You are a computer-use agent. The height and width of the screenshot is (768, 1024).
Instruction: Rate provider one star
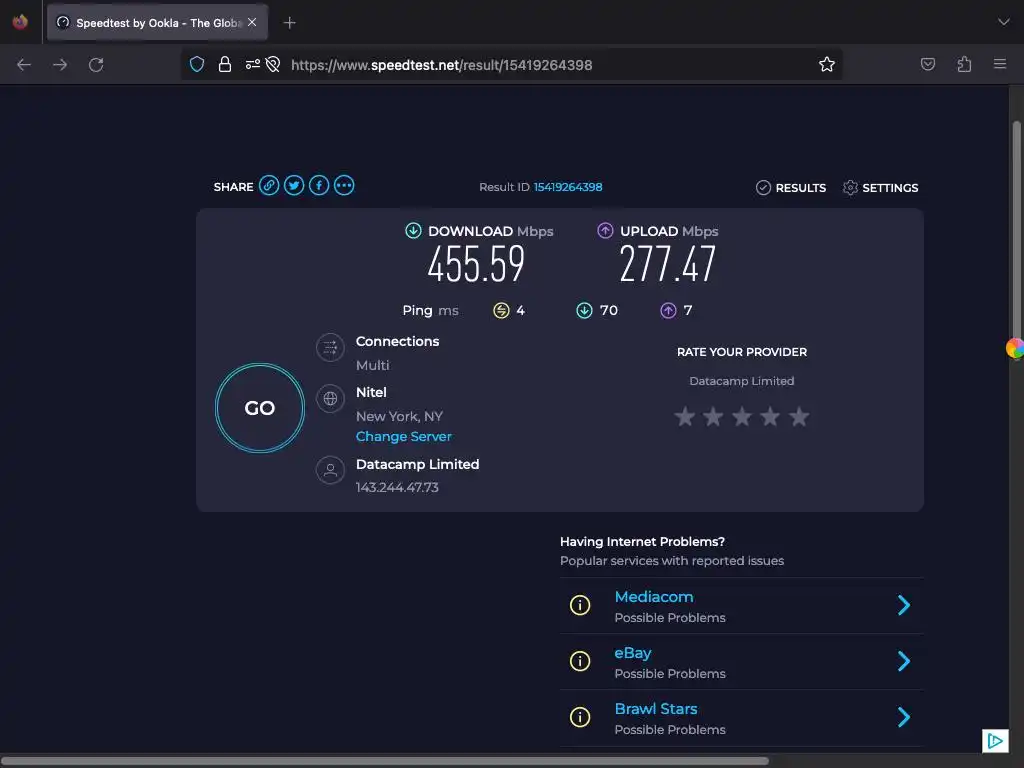click(685, 416)
